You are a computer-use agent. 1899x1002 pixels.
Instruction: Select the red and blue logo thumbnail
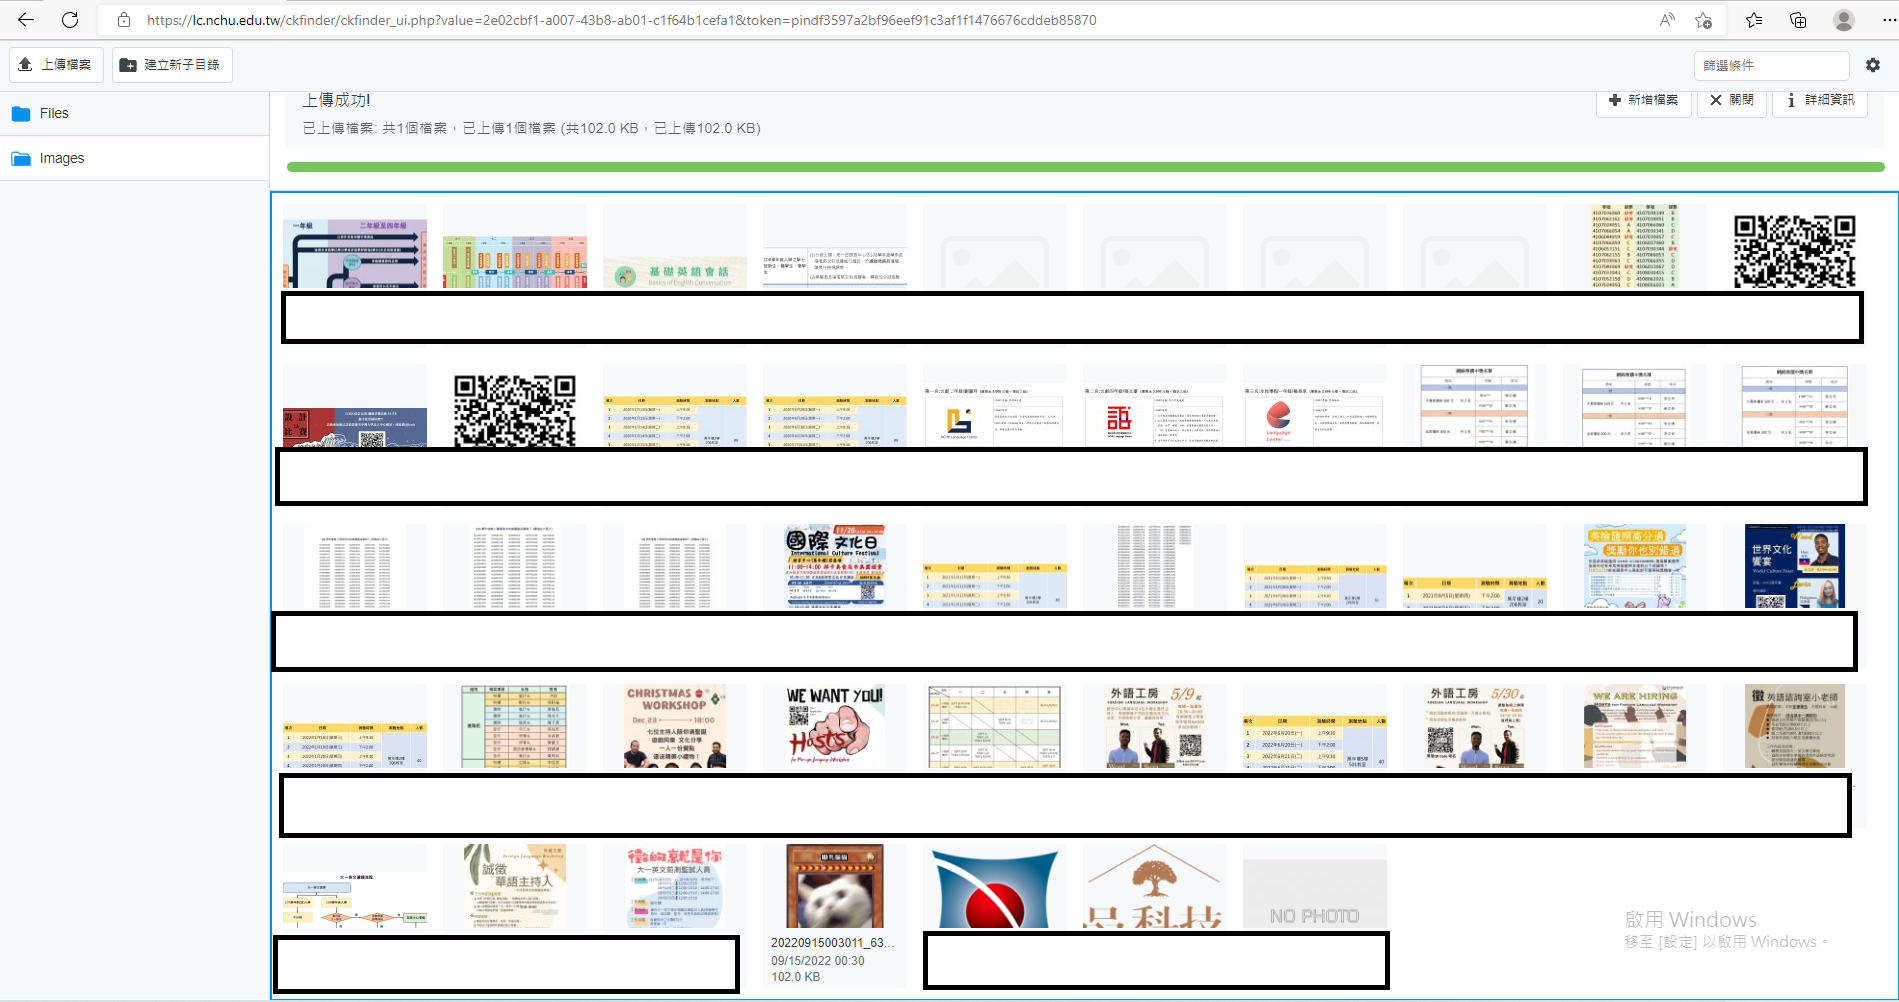tap(995, 886)
